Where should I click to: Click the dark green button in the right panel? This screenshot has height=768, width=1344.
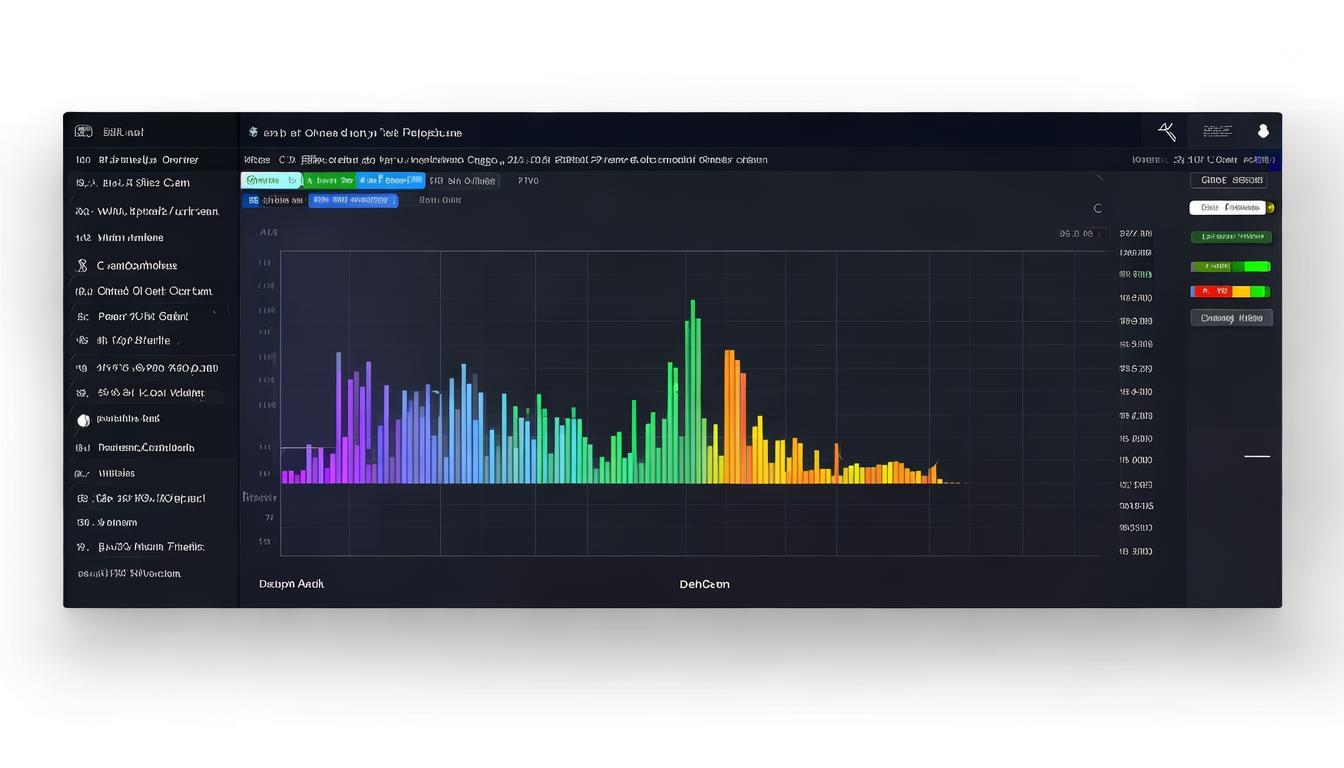tap(1231, 237)
